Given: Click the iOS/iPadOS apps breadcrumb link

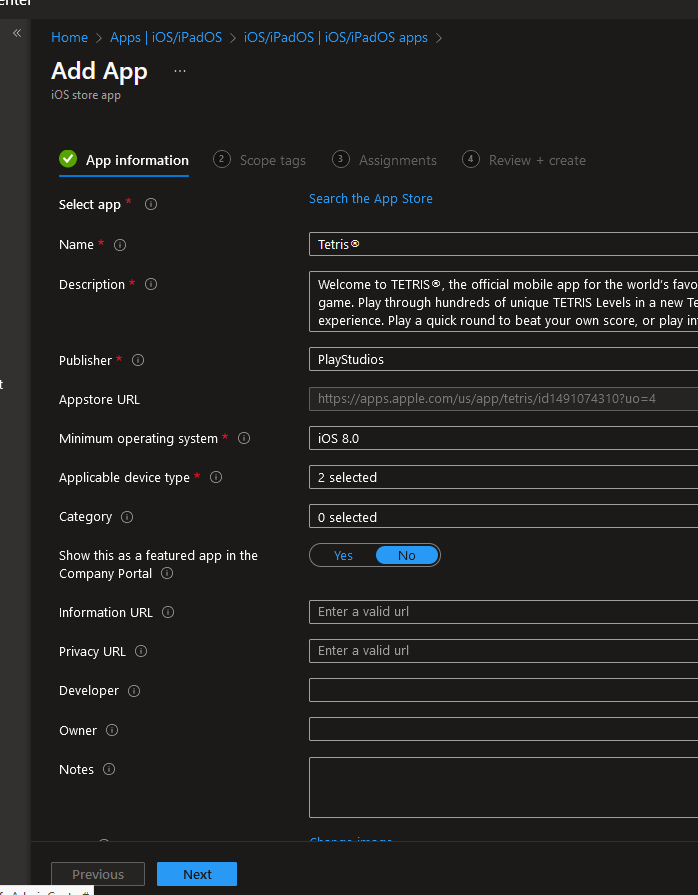Looking at the screenshot, I should point(336,37).
